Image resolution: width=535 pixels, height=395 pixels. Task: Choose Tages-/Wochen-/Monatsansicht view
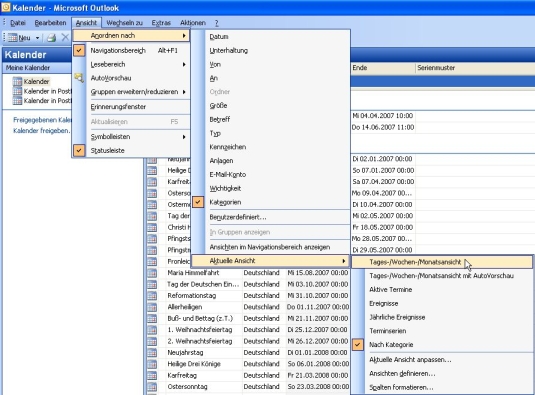pyautogui.click(x=442, y=262)
